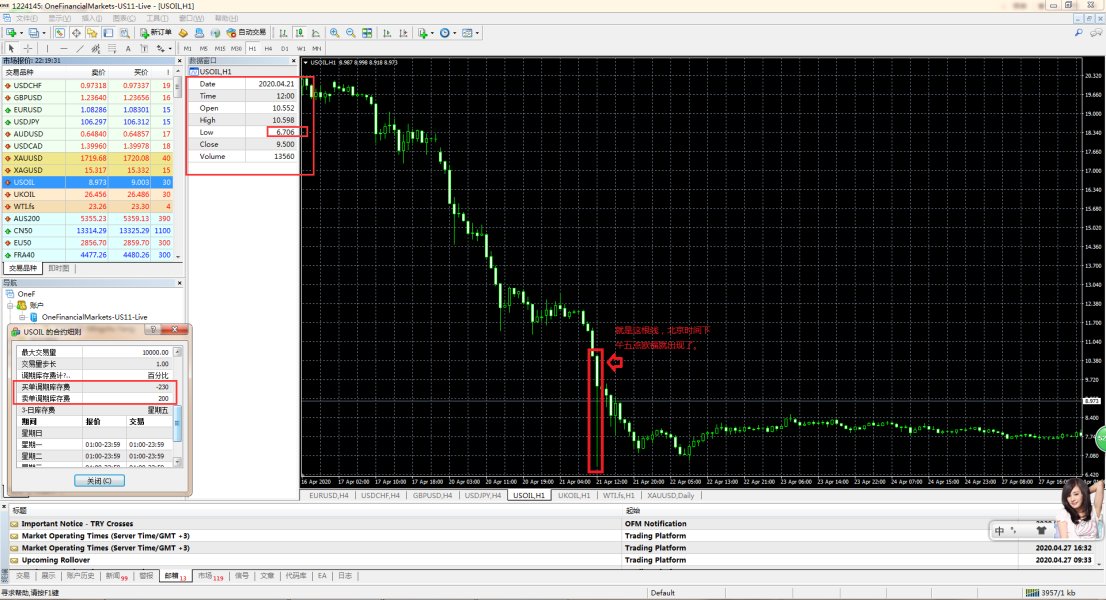Open the 工具 menu
1106x600 pixels.
point(157,18)
